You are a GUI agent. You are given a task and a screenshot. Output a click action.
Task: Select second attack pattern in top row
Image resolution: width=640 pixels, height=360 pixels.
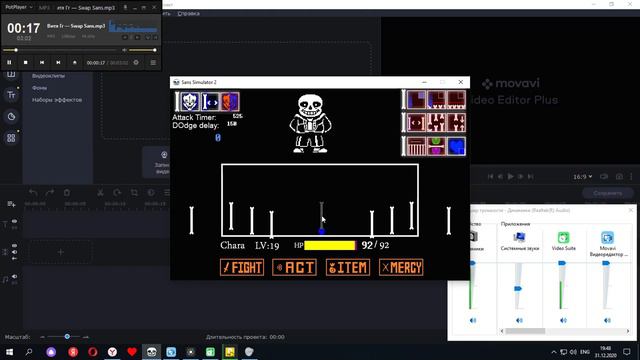pyautogui.click(x=436, y=100)
